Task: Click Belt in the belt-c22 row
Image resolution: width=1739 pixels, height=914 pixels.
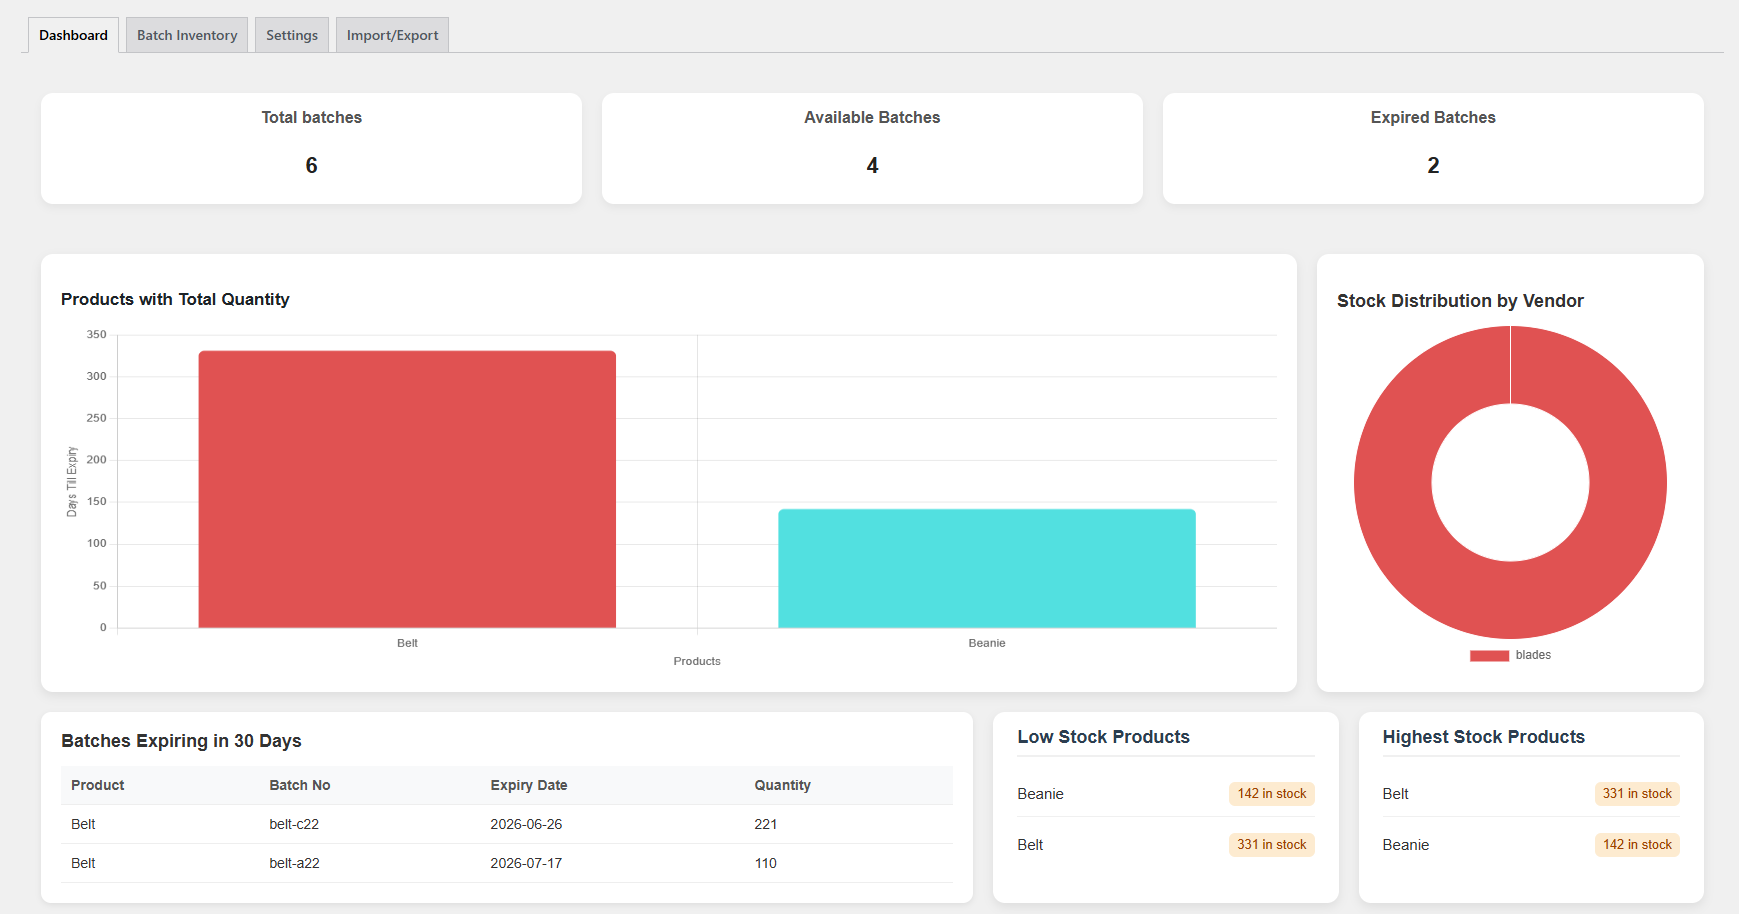Action: [x=83, y=824]
